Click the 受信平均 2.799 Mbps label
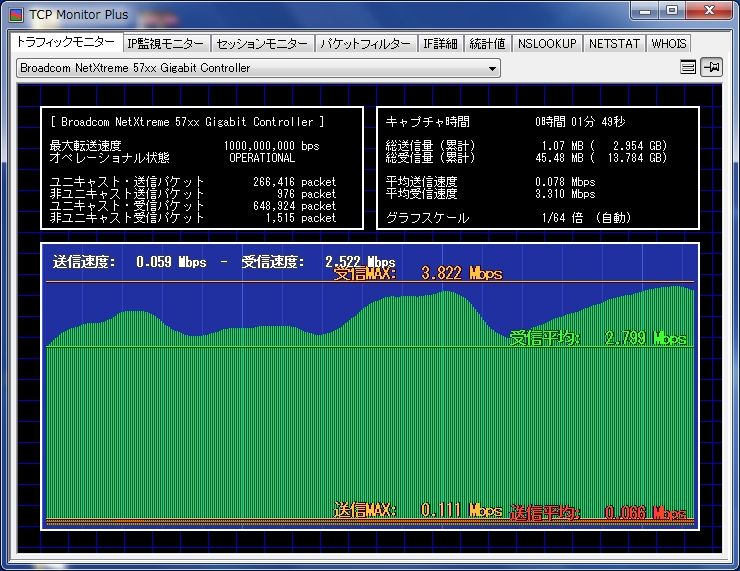The height and width of the screenshot is (571, 740). pos(598,338)
